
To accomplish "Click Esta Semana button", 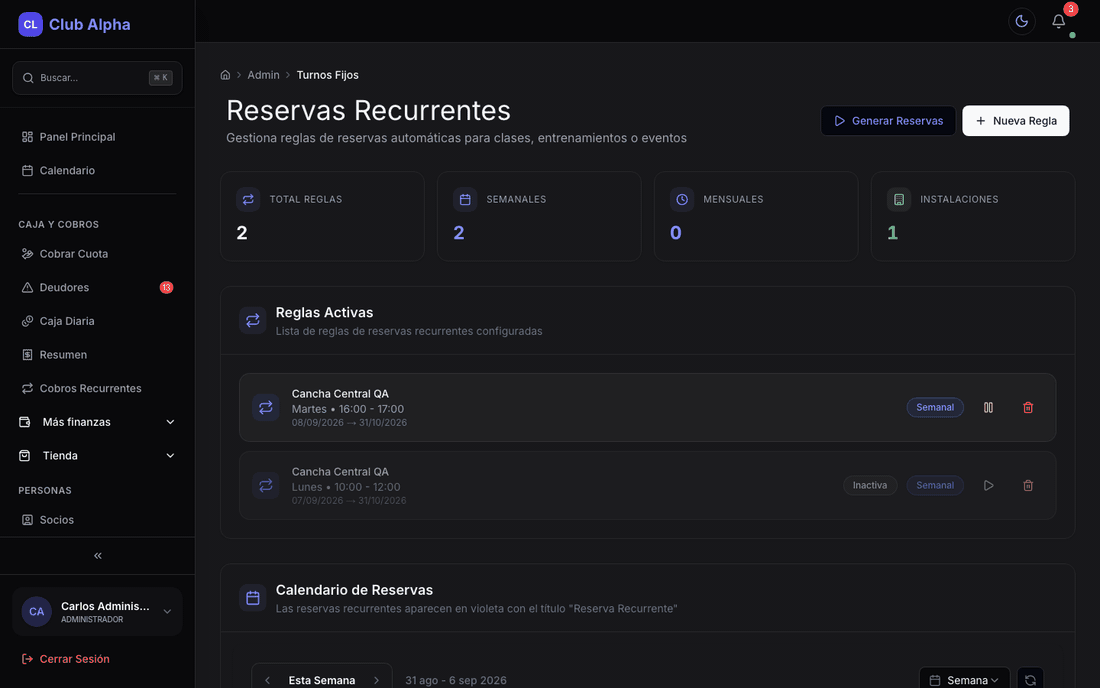I will (322, 680).
